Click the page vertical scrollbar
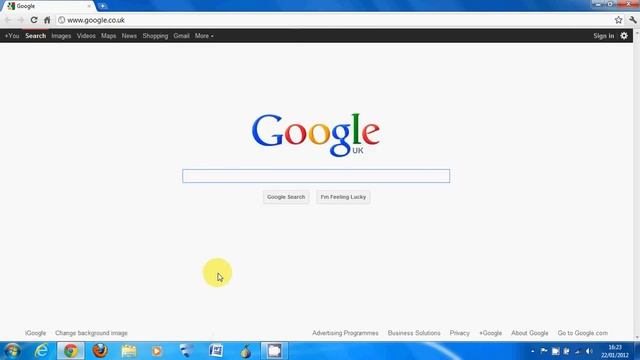Viewport: 640px width, 360px height. 636,185
